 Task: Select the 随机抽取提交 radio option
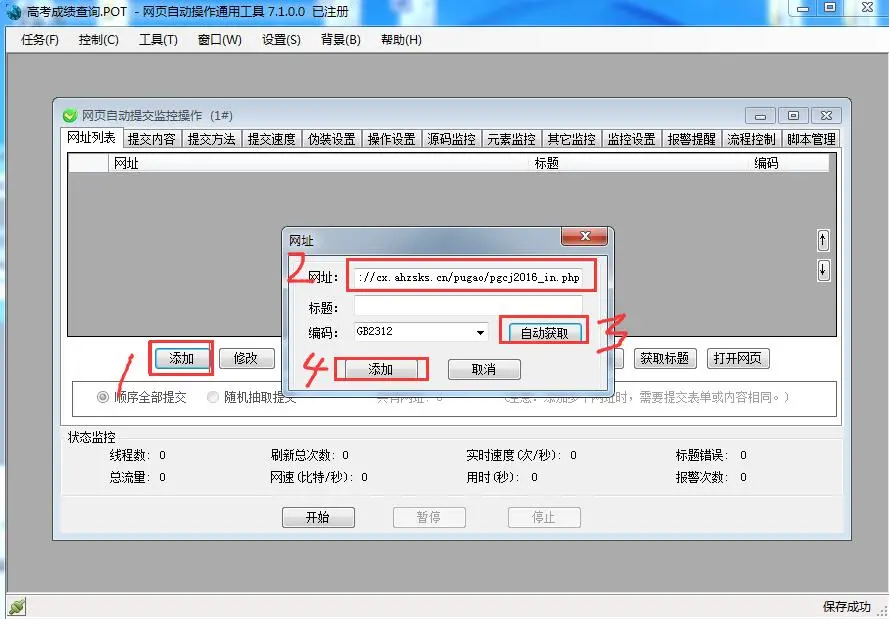(213, 397)
